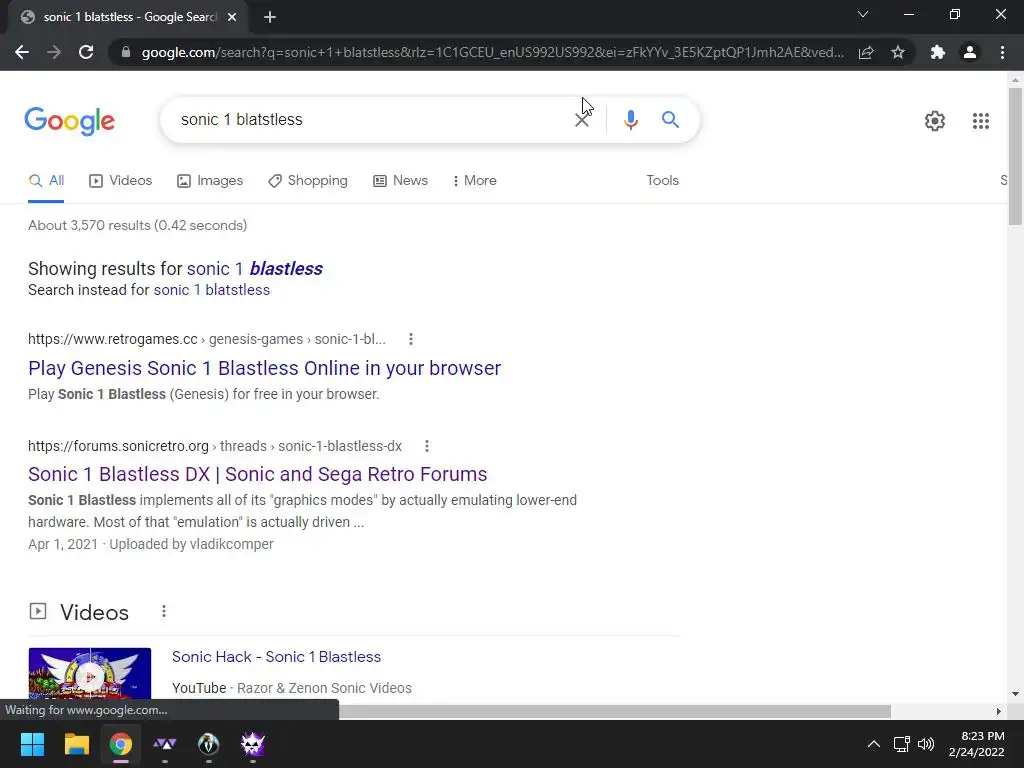This screenshot has height=768, width=1024.
Task: Switch to the Videos tab
Action: tap(120, 181)
